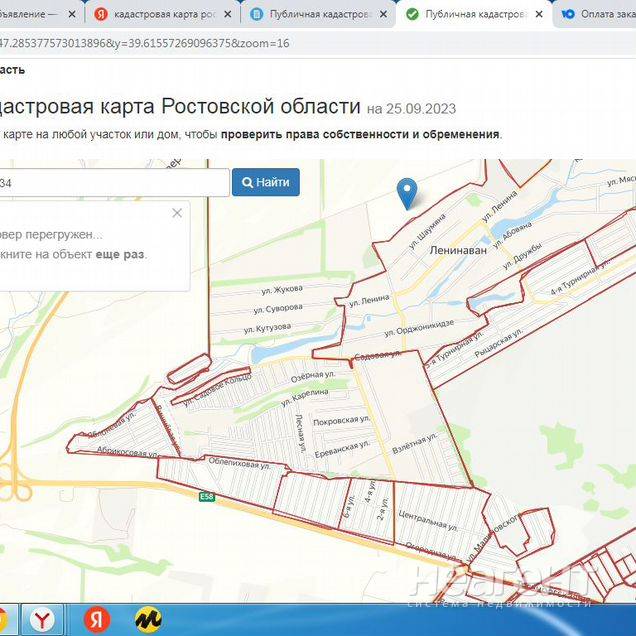The width and height of the screenshot is (636, 636).
Task: Click the blue location pin on the map
Action: point(406,192)
